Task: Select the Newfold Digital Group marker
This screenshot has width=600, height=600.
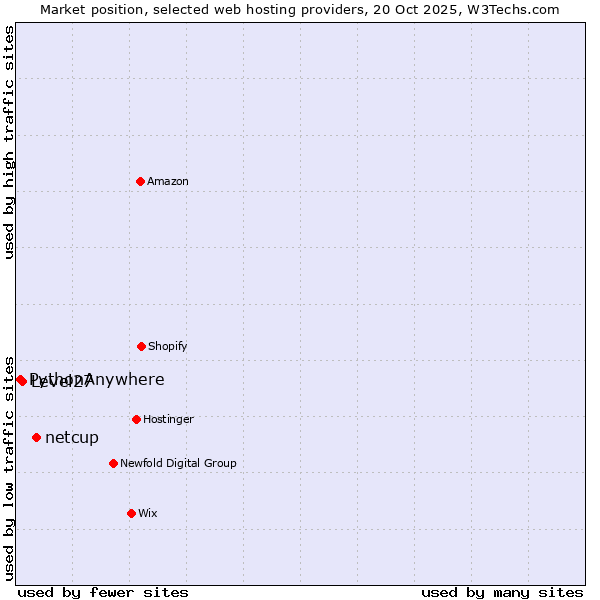Action: pos(113,463)
